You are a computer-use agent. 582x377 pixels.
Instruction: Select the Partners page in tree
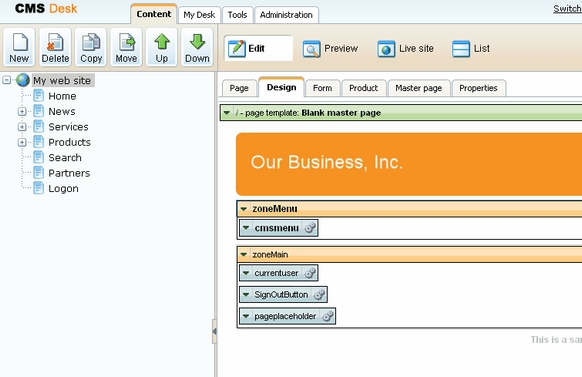69,173
